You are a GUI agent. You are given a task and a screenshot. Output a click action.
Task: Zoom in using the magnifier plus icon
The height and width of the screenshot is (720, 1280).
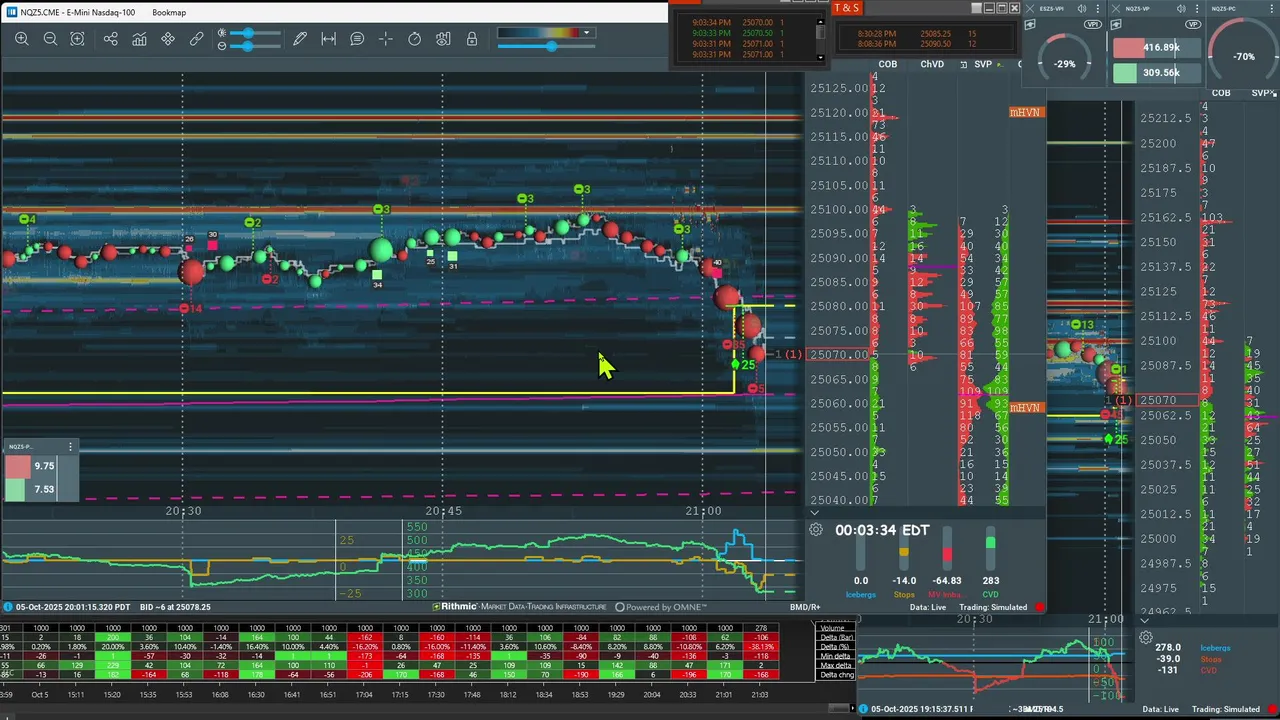22,39
